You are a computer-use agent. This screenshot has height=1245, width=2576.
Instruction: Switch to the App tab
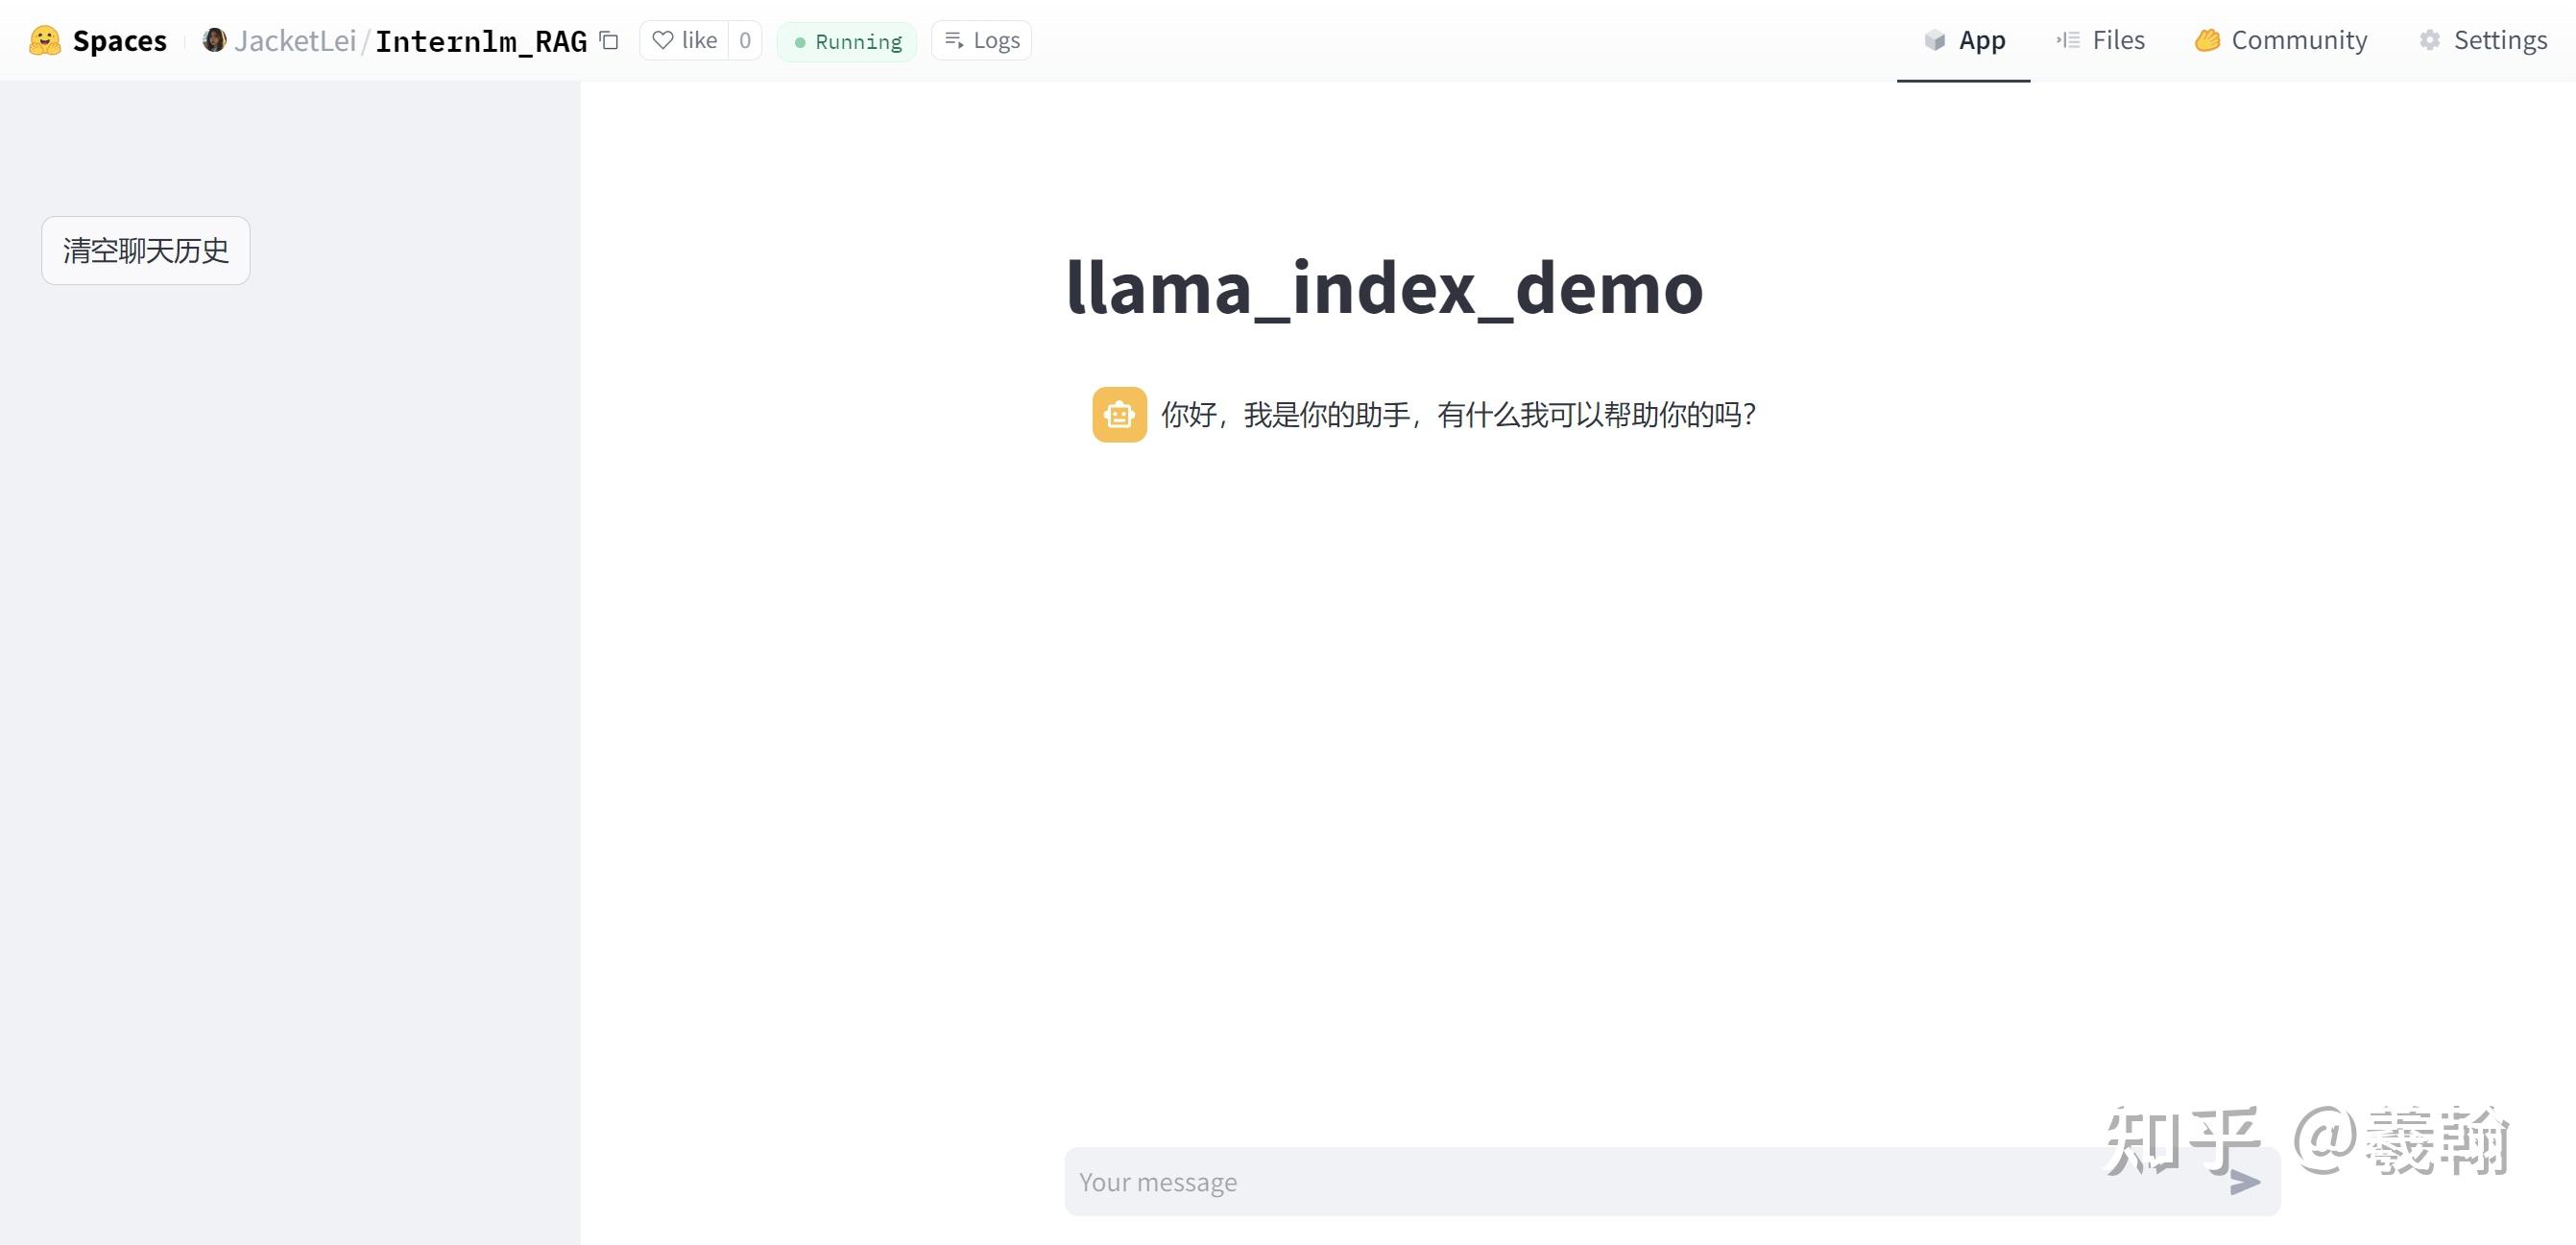[x=1963, y=40]
